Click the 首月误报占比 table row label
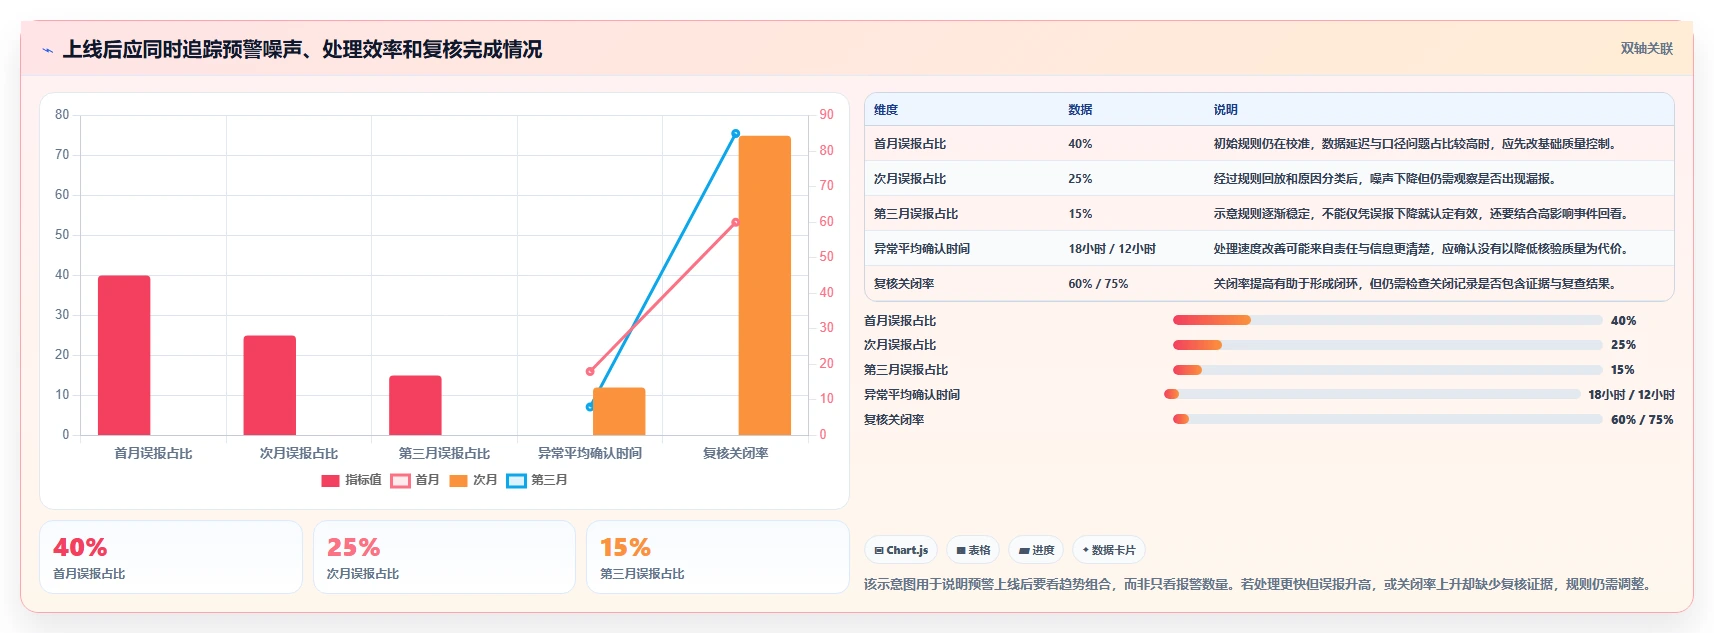This screenshot has width=1714, height=633. pyautogui.click(x=910, y=144)
